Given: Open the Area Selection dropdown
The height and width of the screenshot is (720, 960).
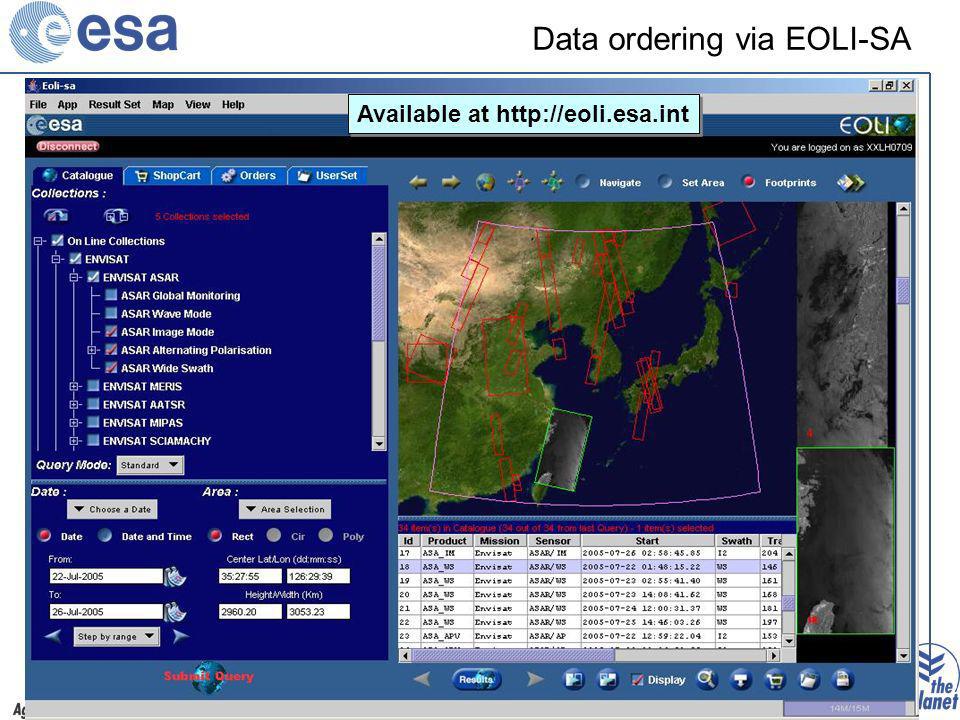Looking at the screenshot, I should [285, 509].
